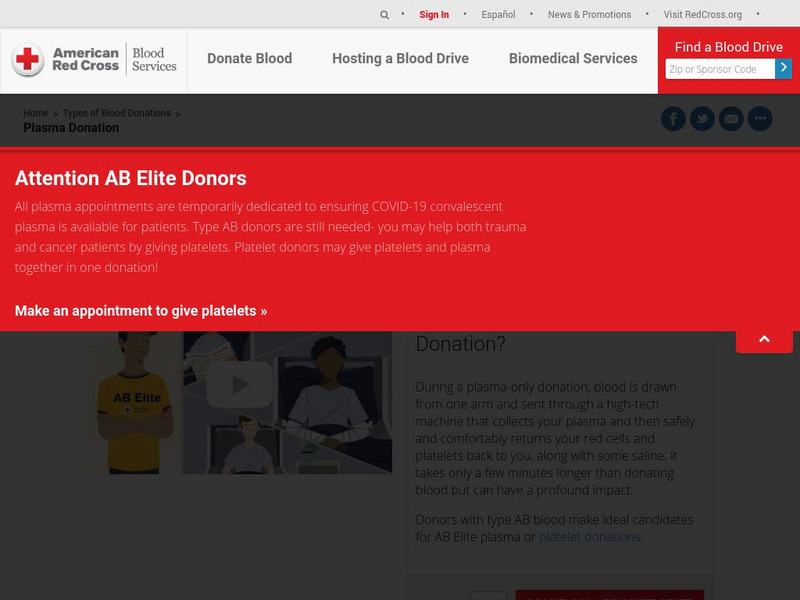Screen dimensions: 800x600
Task: Open the platelet donations link
Action: pyautogui.click(x=589, y=537)
